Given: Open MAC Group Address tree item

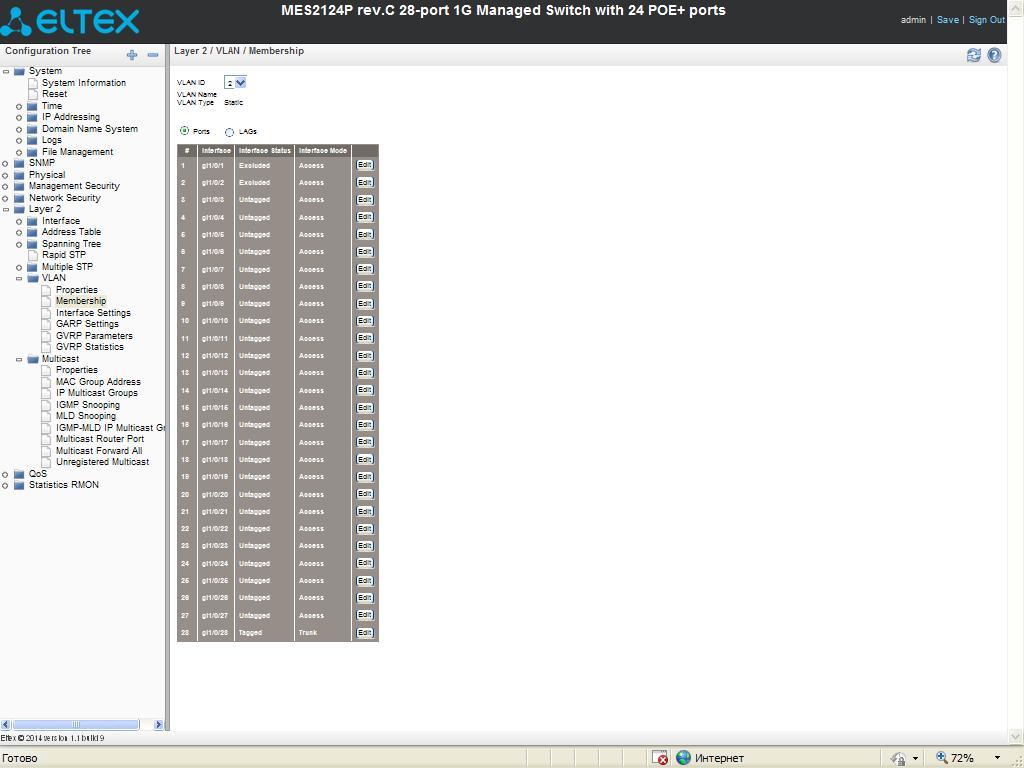Looking at the screenshot, I should pyautogui.click(x=98, y=382).
